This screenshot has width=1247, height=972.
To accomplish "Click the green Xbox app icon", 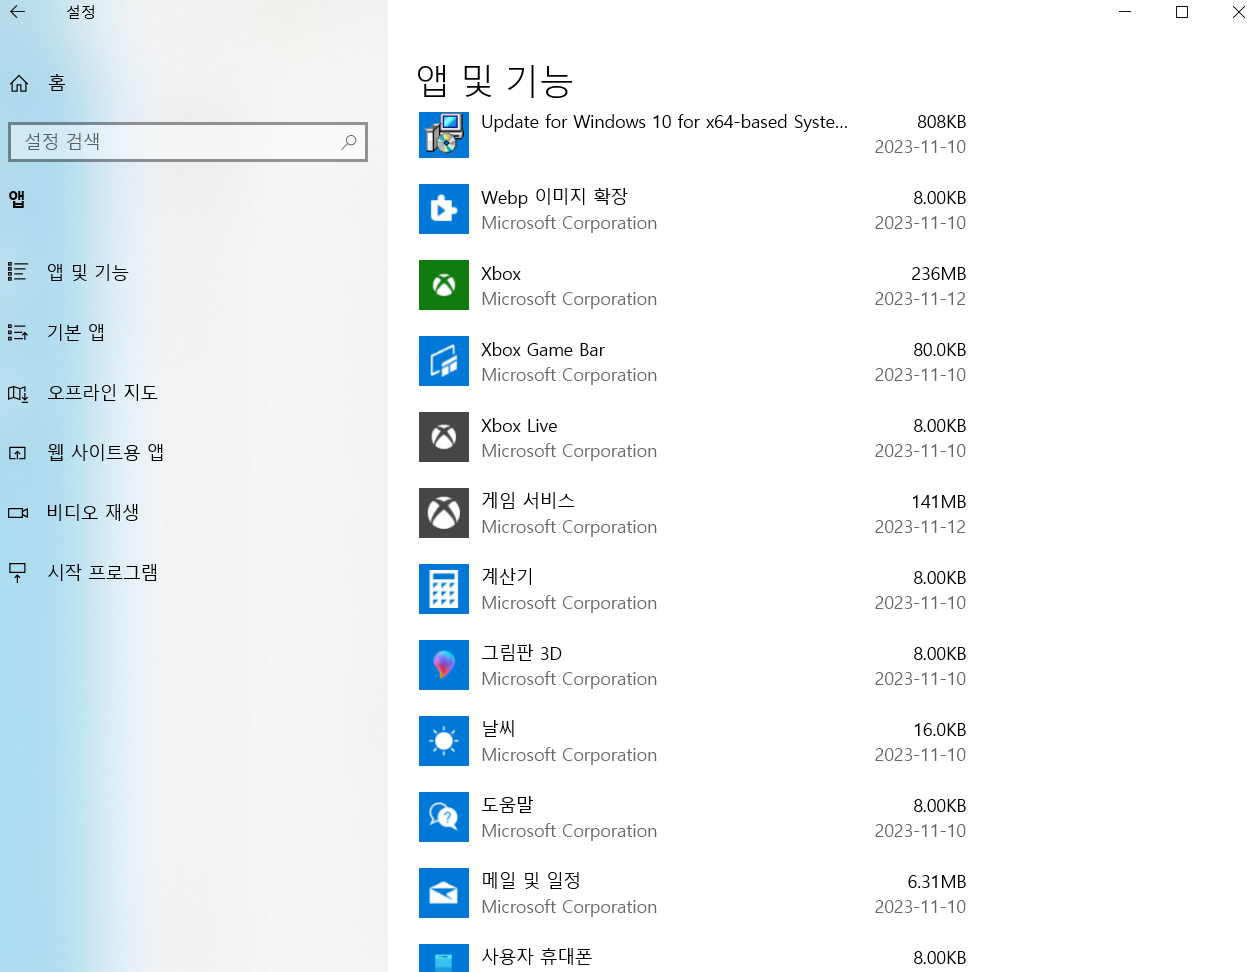I will [444, 285].
